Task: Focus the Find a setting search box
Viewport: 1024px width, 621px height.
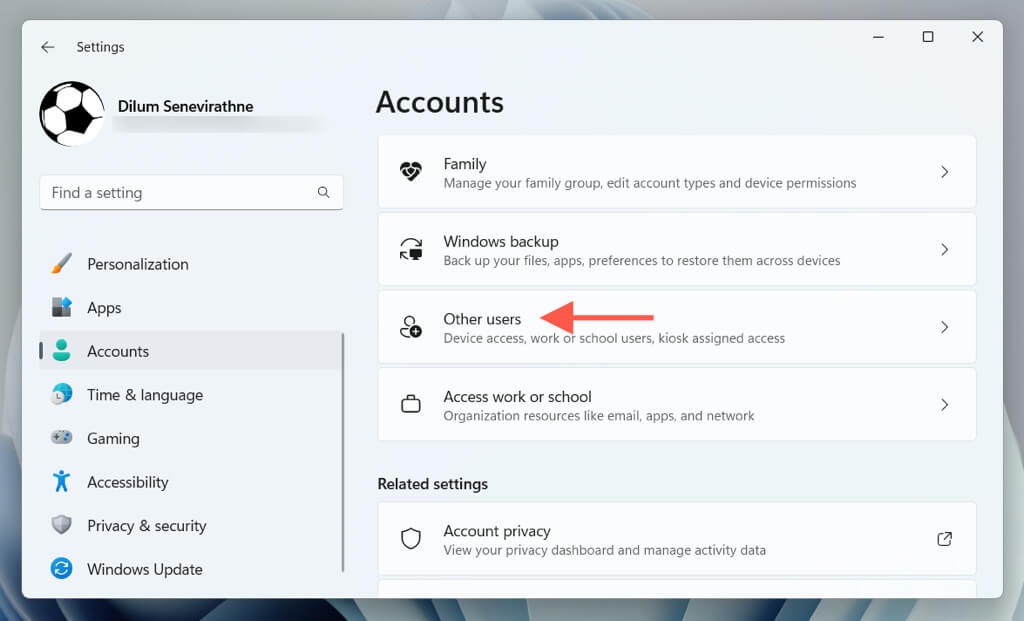Action: (x=191, y=193)
